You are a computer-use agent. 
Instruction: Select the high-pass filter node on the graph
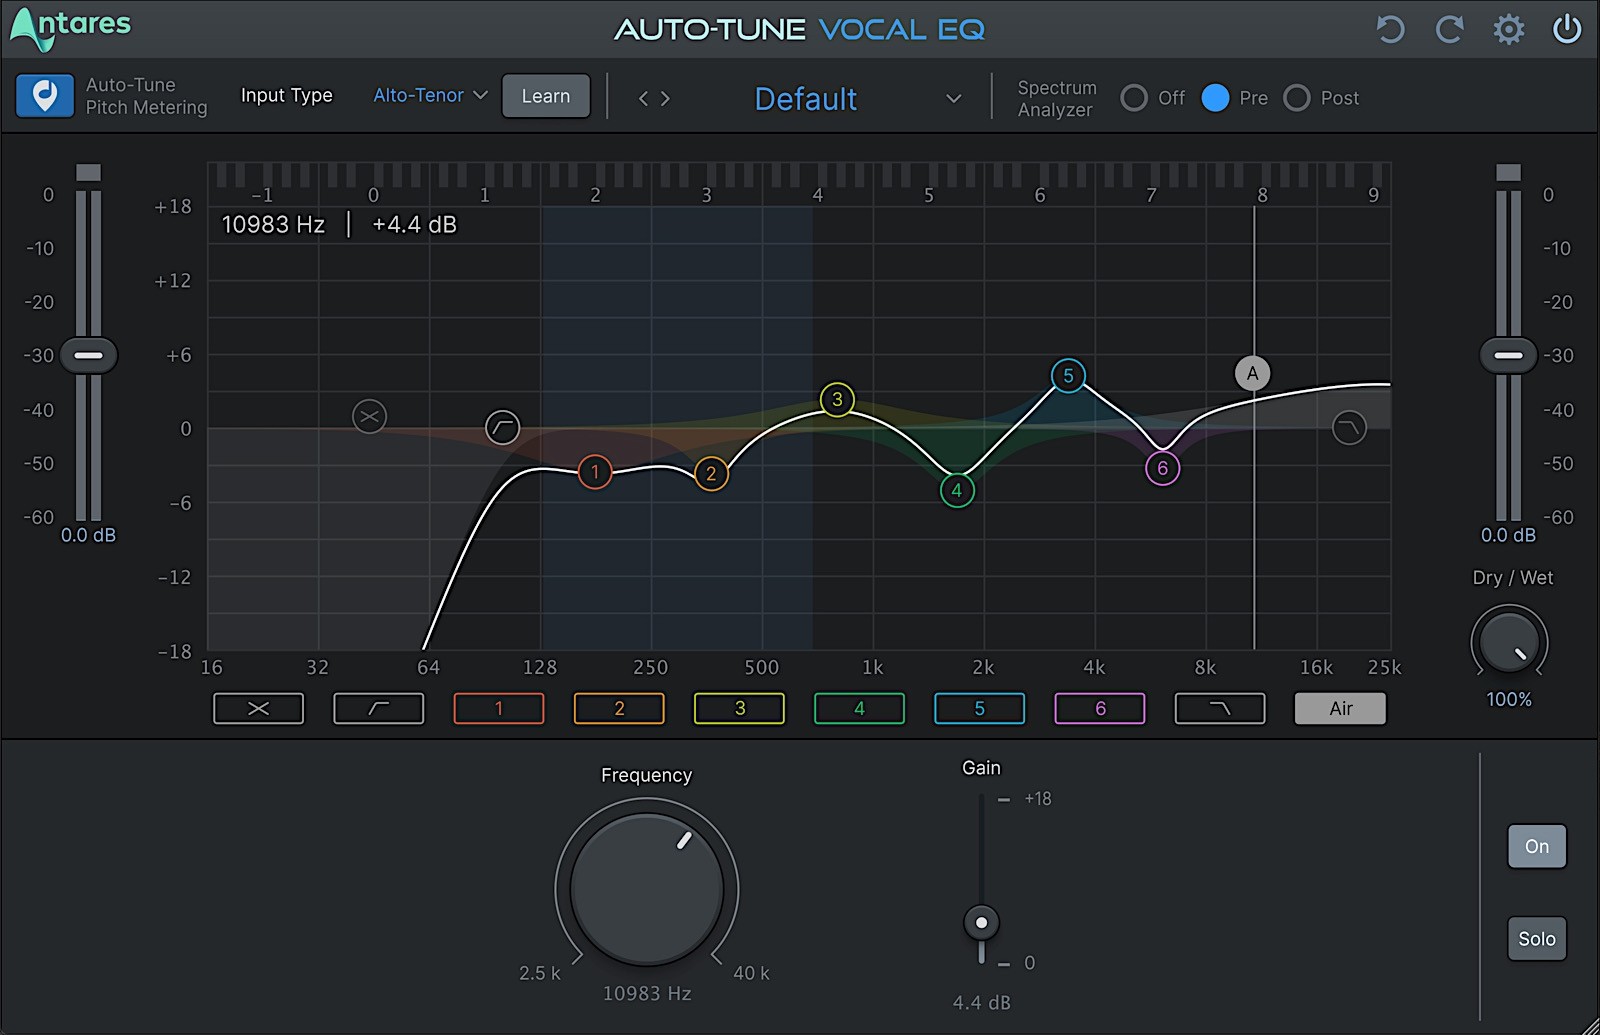(x=502, y=428)
